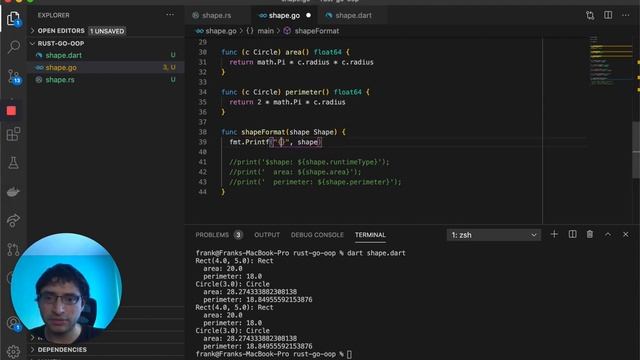Click shape.go in the breadcrumb
The height and width of the screenshot is (360, 640).
221,31
